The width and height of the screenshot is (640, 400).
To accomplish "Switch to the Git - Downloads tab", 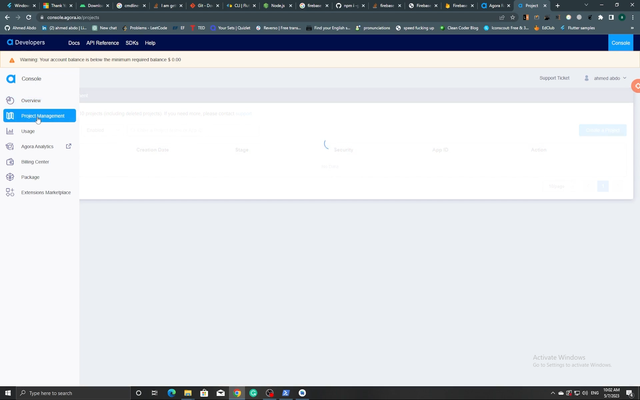I will 204,6.
